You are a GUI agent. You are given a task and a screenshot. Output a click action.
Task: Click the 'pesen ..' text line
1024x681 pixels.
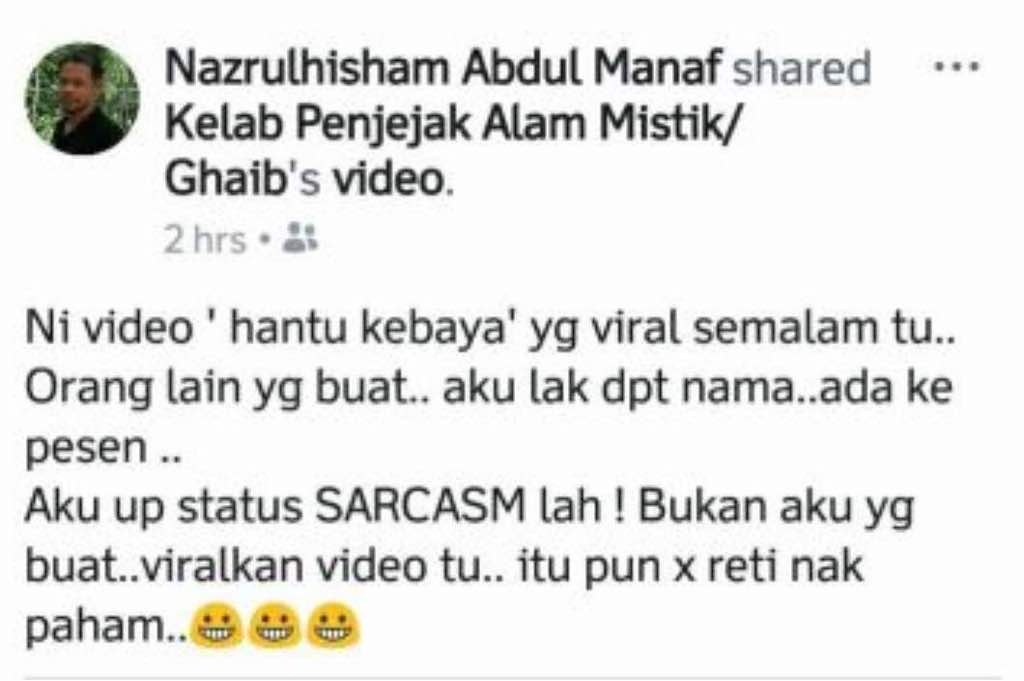coord(103,451)
